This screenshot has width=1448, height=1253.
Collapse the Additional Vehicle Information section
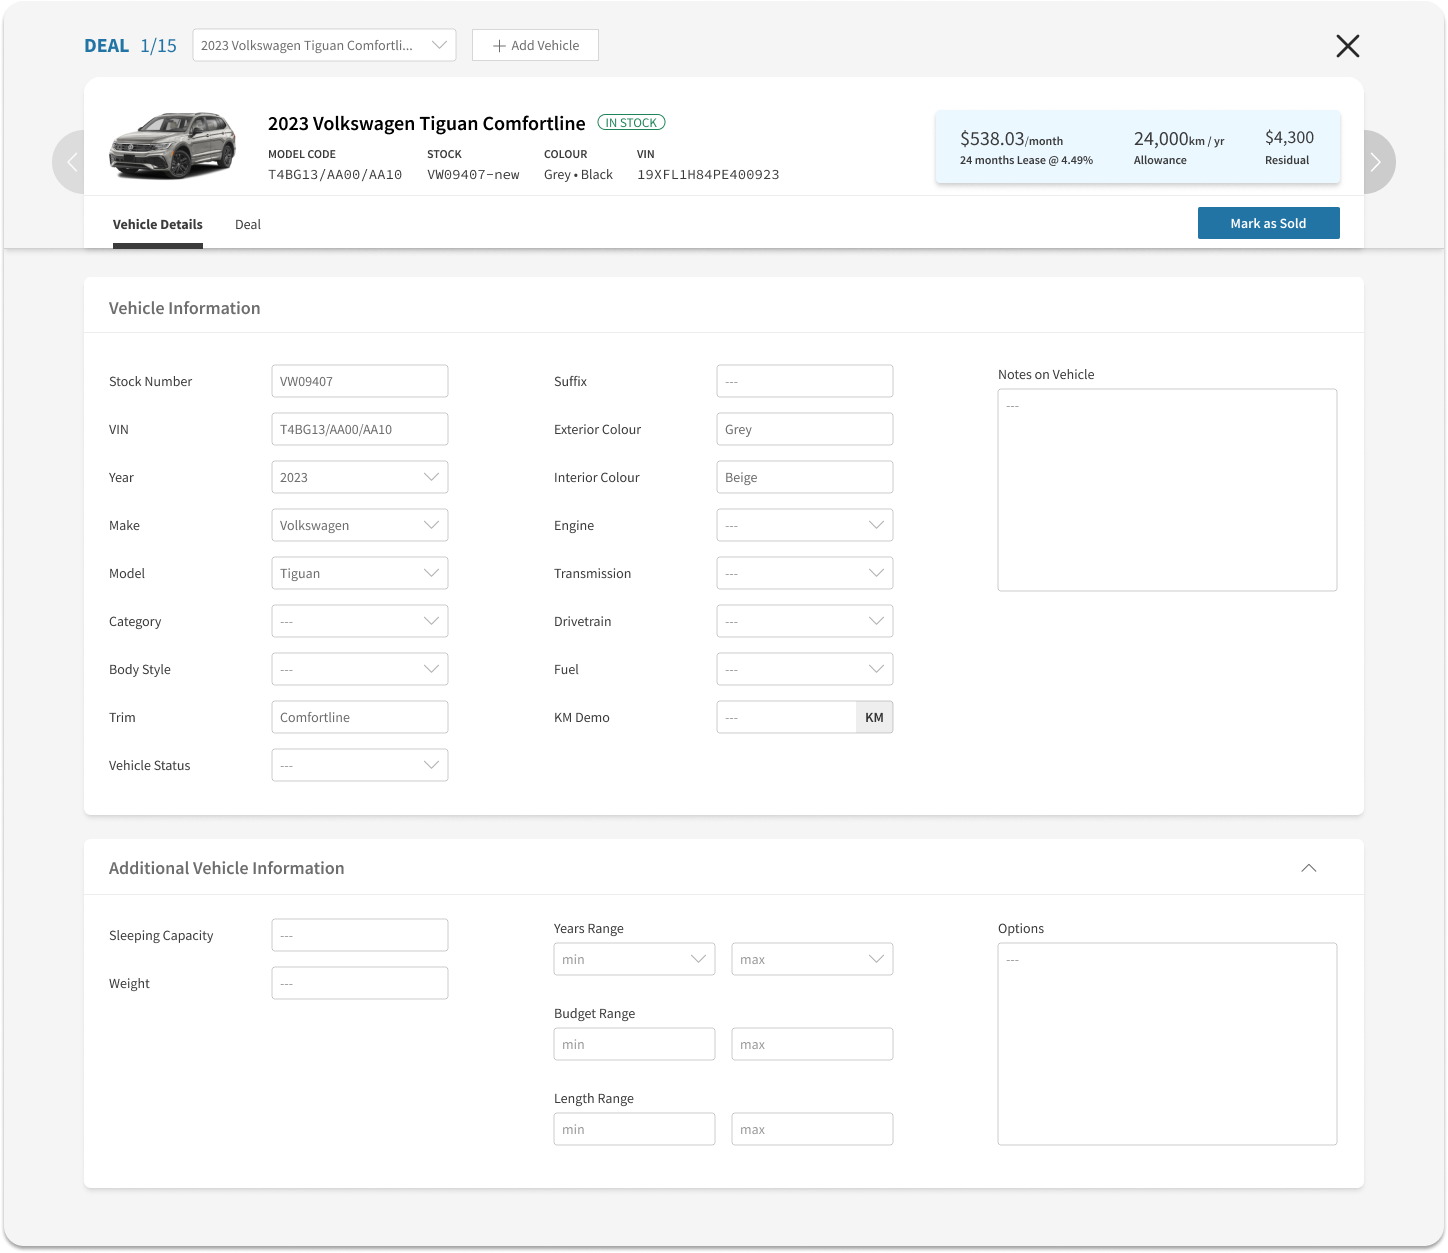click(1308, 868)
